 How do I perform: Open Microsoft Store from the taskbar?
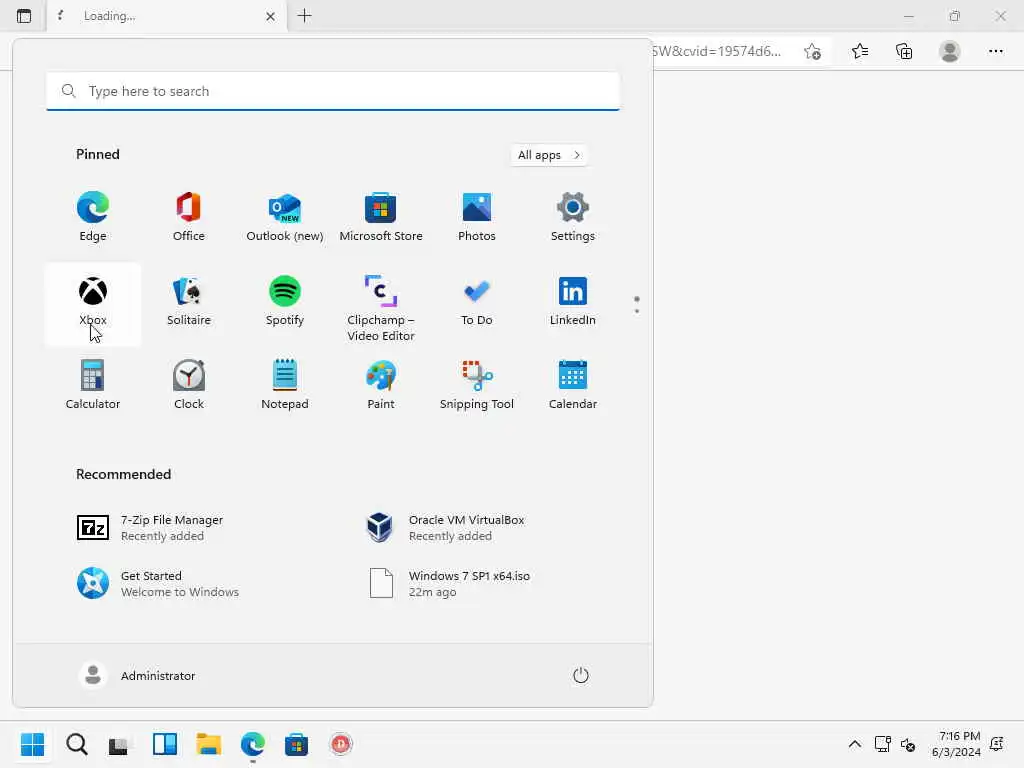click(296, 744)
